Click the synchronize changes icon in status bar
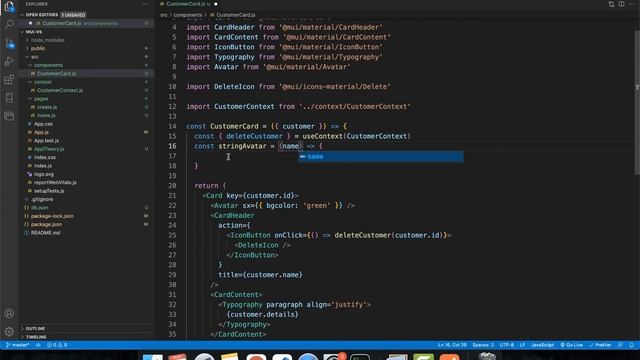This screenshot has width=640, height=360. [x=38, y=345]
